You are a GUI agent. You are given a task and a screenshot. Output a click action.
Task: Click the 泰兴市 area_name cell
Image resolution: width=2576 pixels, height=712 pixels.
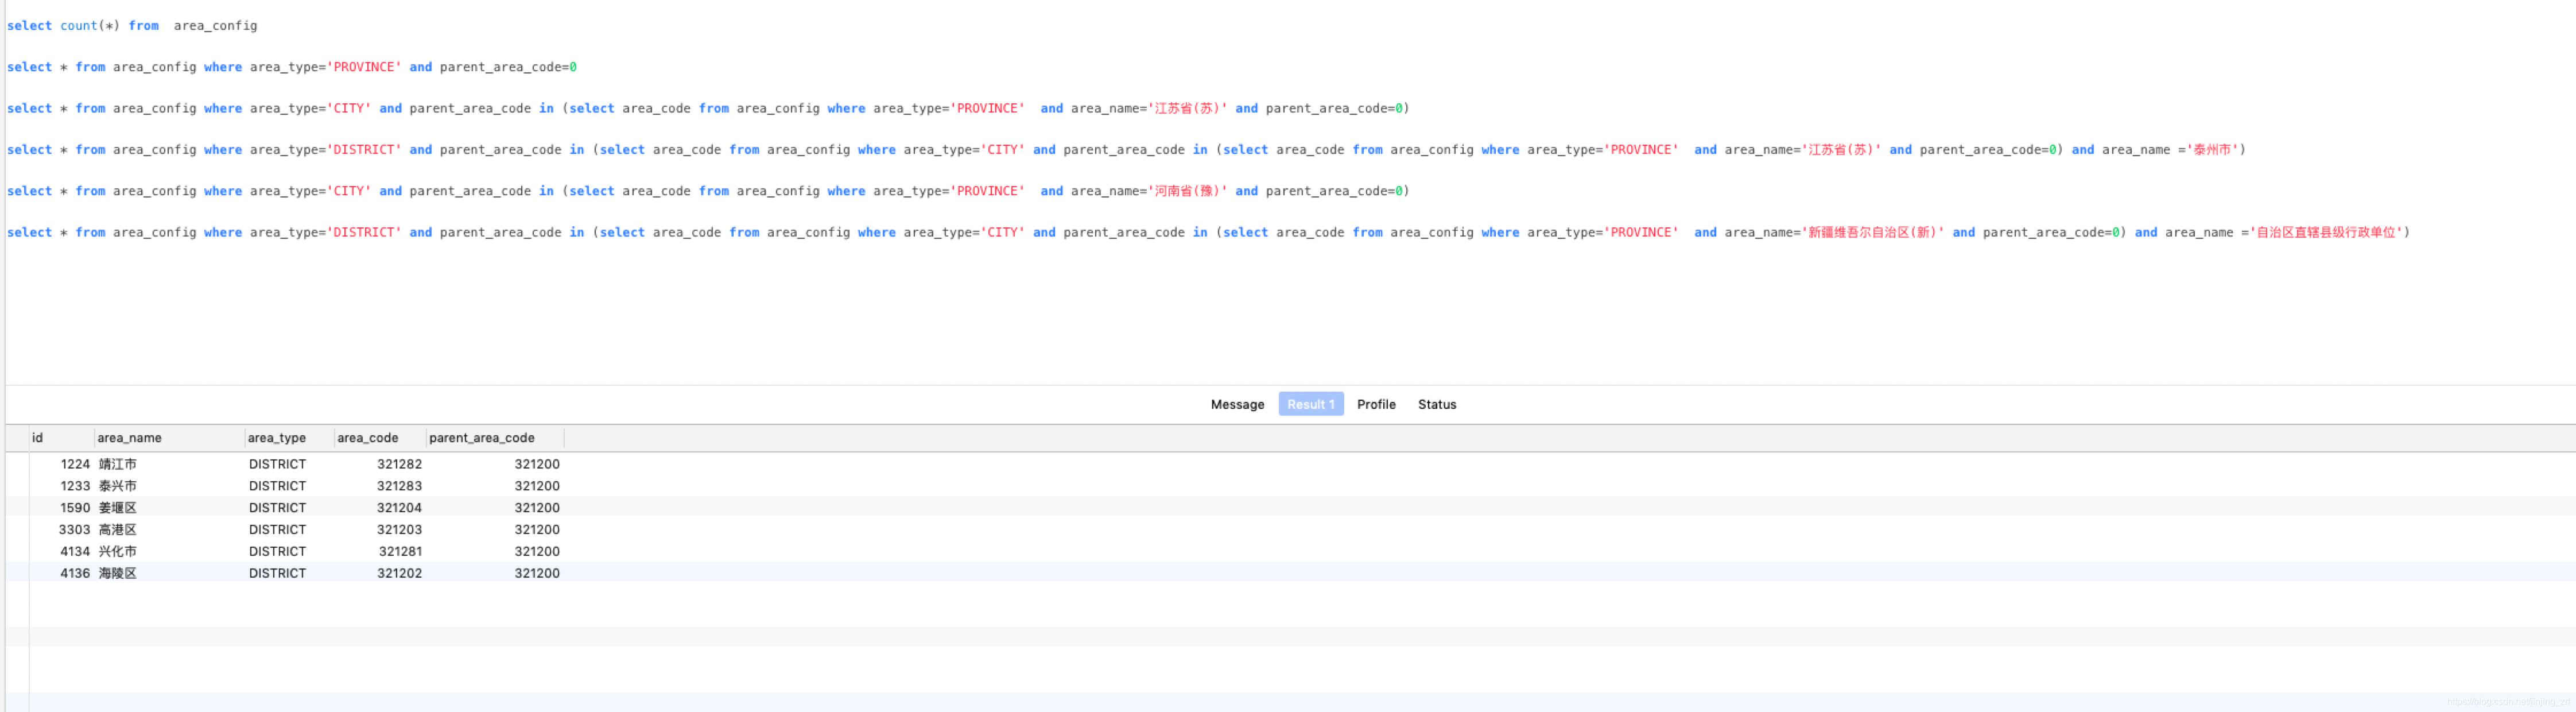(x=118, y=486)
